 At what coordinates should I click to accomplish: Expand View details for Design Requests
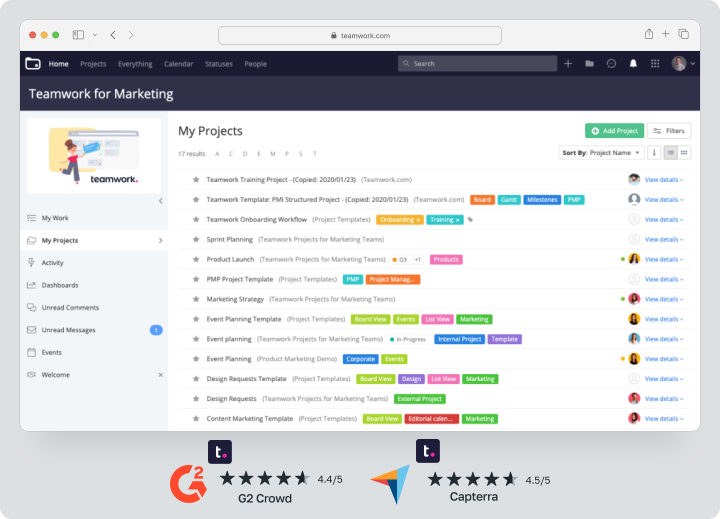pyautogui.click(x=664, y=399)
